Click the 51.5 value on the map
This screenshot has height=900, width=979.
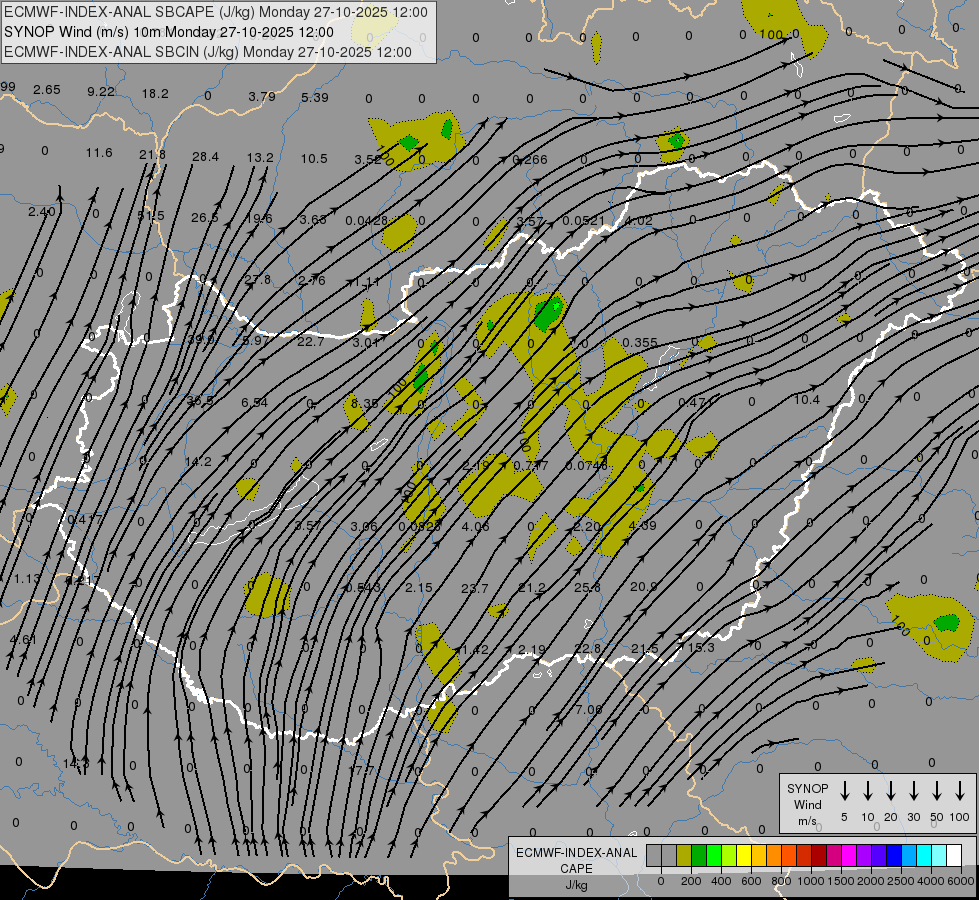(x=151, y=215)
